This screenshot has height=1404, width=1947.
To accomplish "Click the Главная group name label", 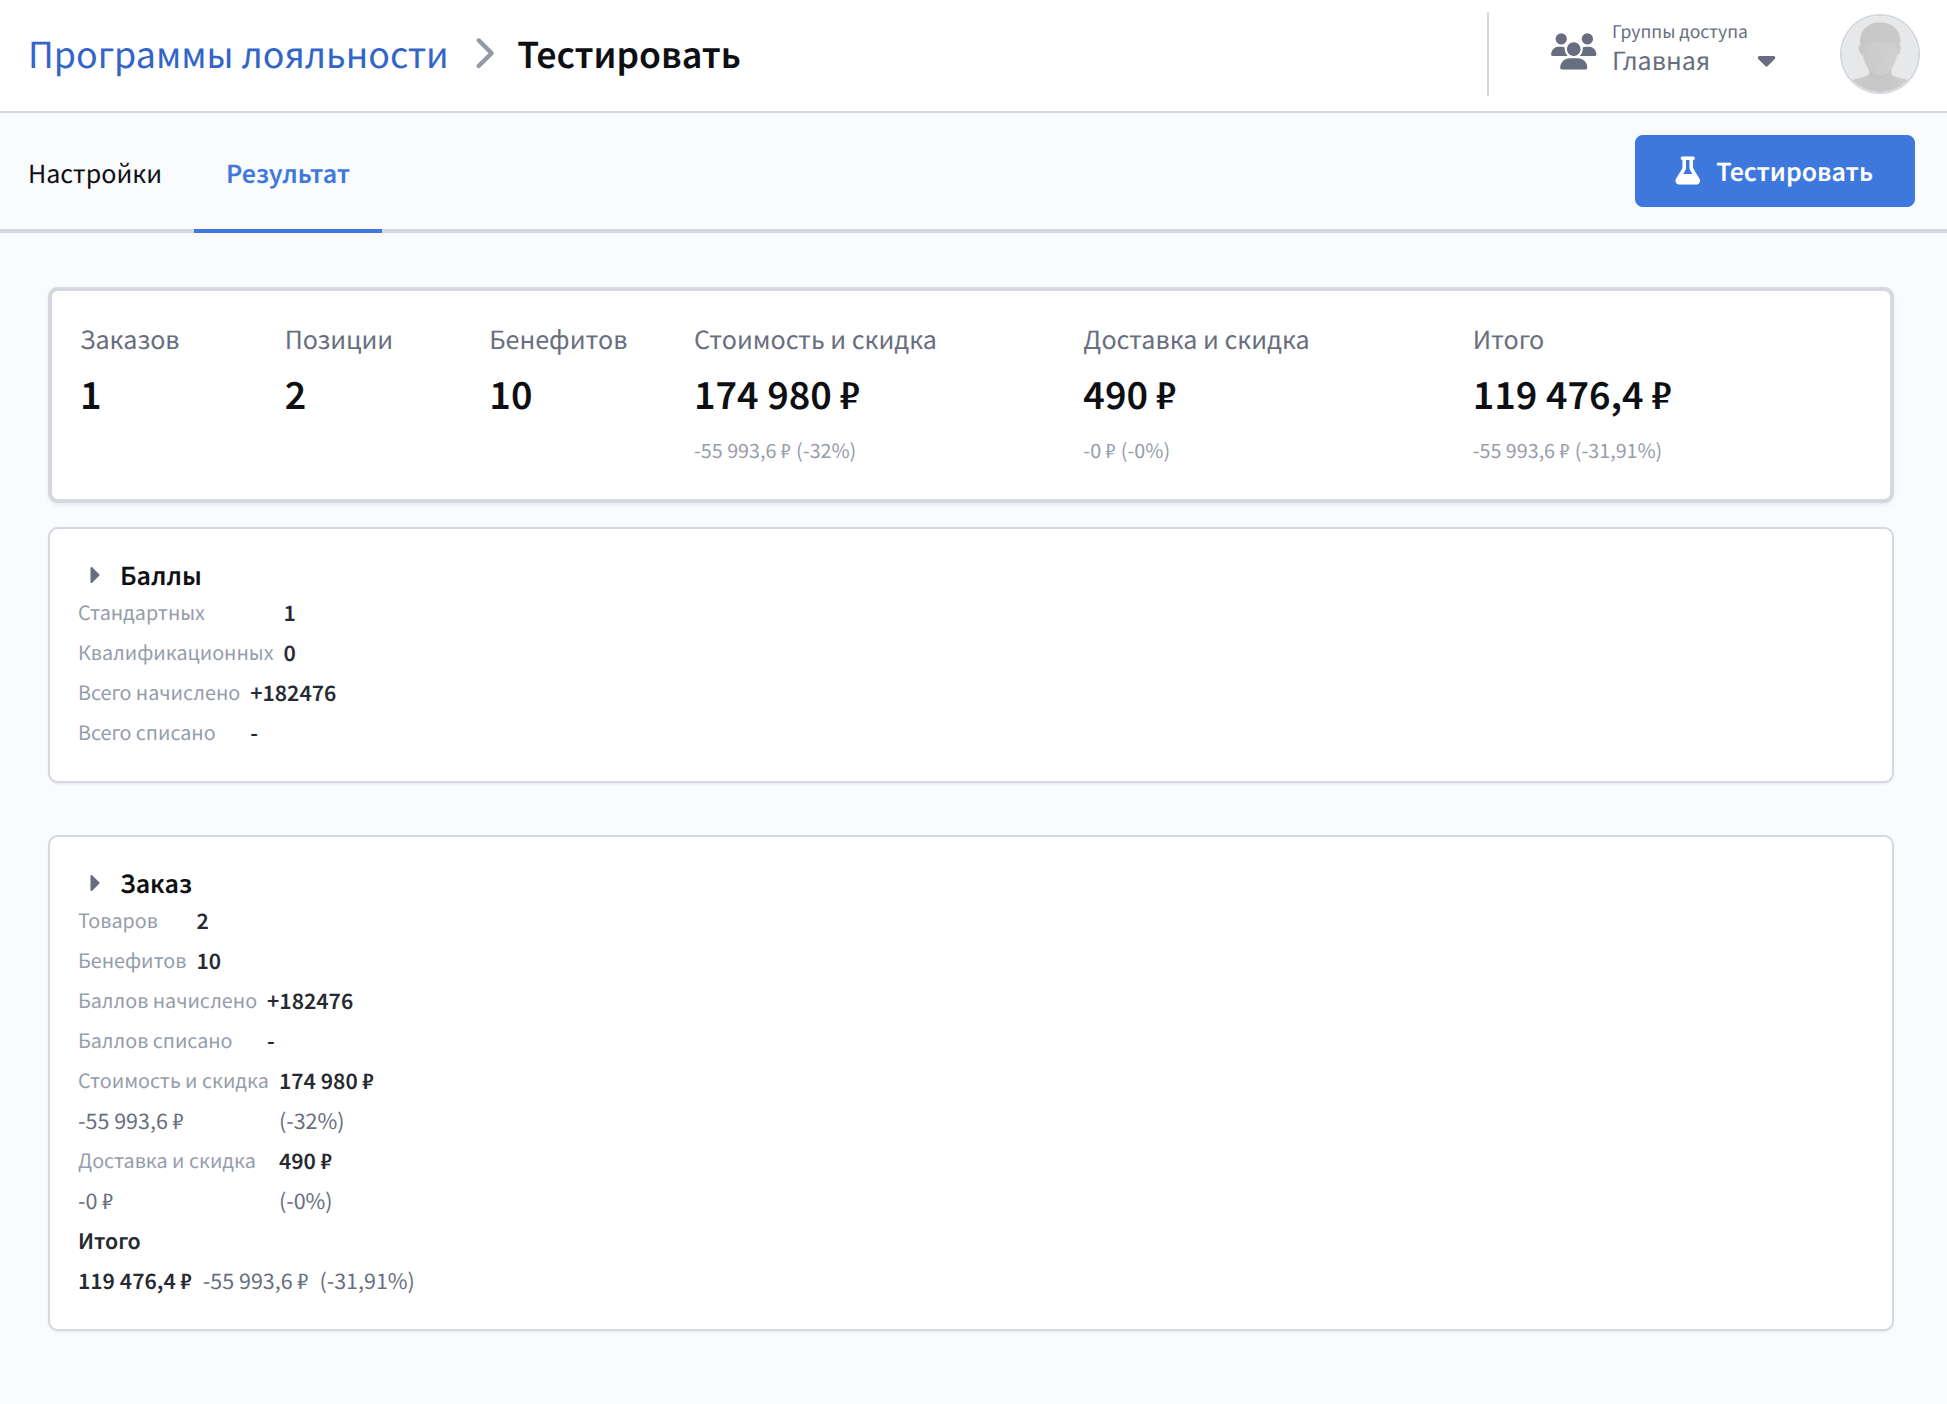I will pyautogui.click(x=1660, y=62).
